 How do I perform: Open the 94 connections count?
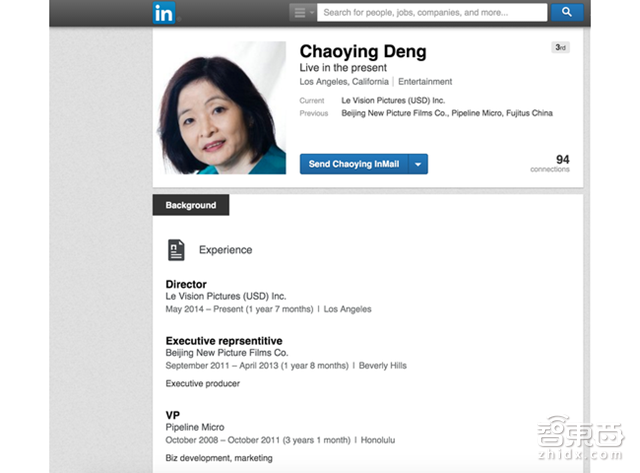pos(550,163)
